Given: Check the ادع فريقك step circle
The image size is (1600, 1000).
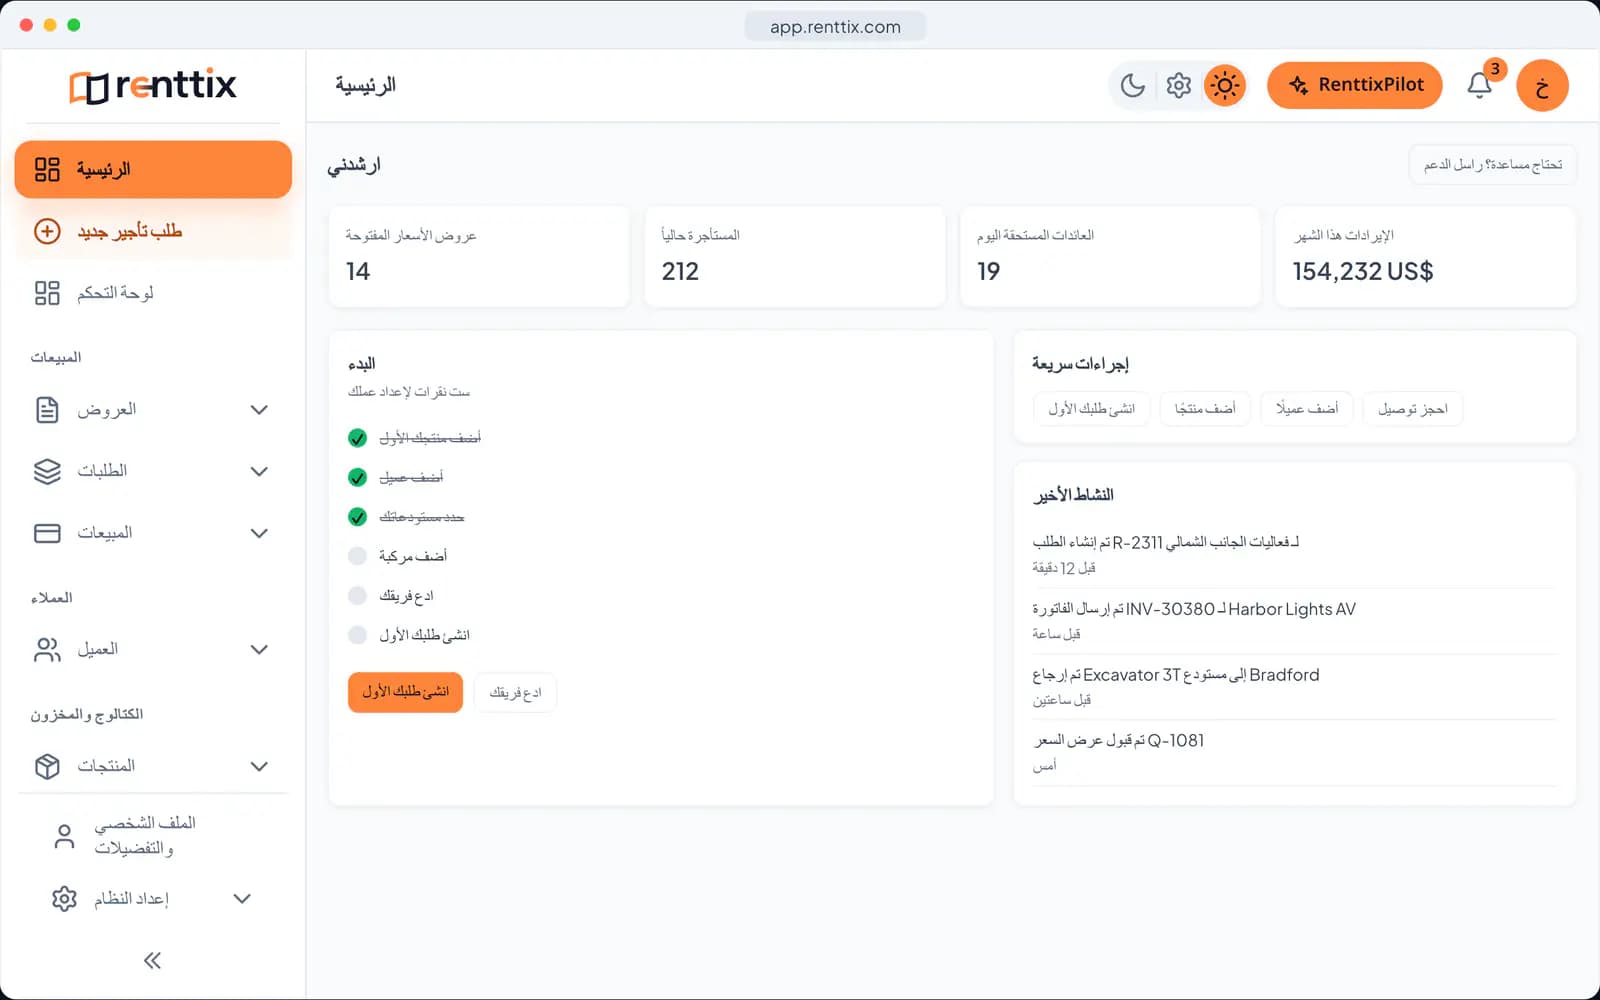Looking at the screenshot, I should [357, 596].
